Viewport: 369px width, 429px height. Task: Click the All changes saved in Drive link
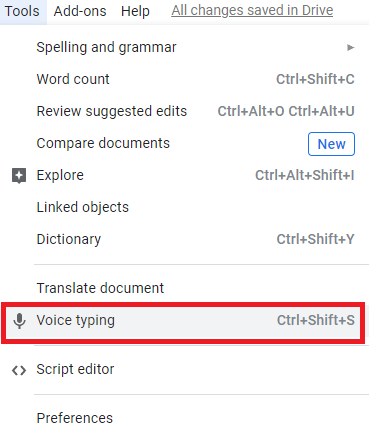pos(252,10)
